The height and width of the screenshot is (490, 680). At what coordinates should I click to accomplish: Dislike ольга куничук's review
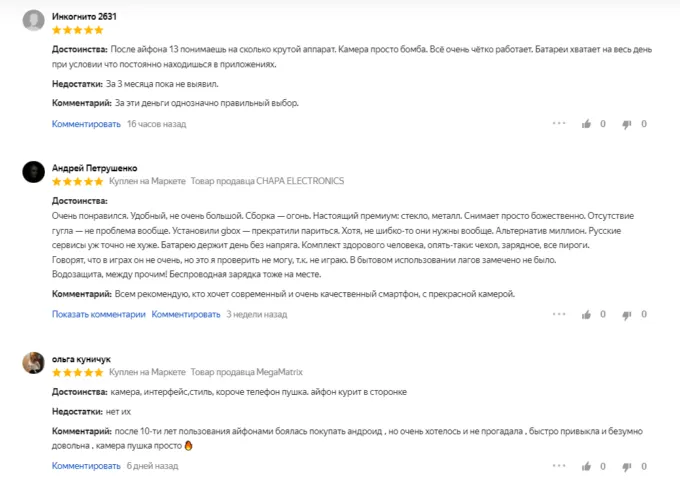pos(628,466)
